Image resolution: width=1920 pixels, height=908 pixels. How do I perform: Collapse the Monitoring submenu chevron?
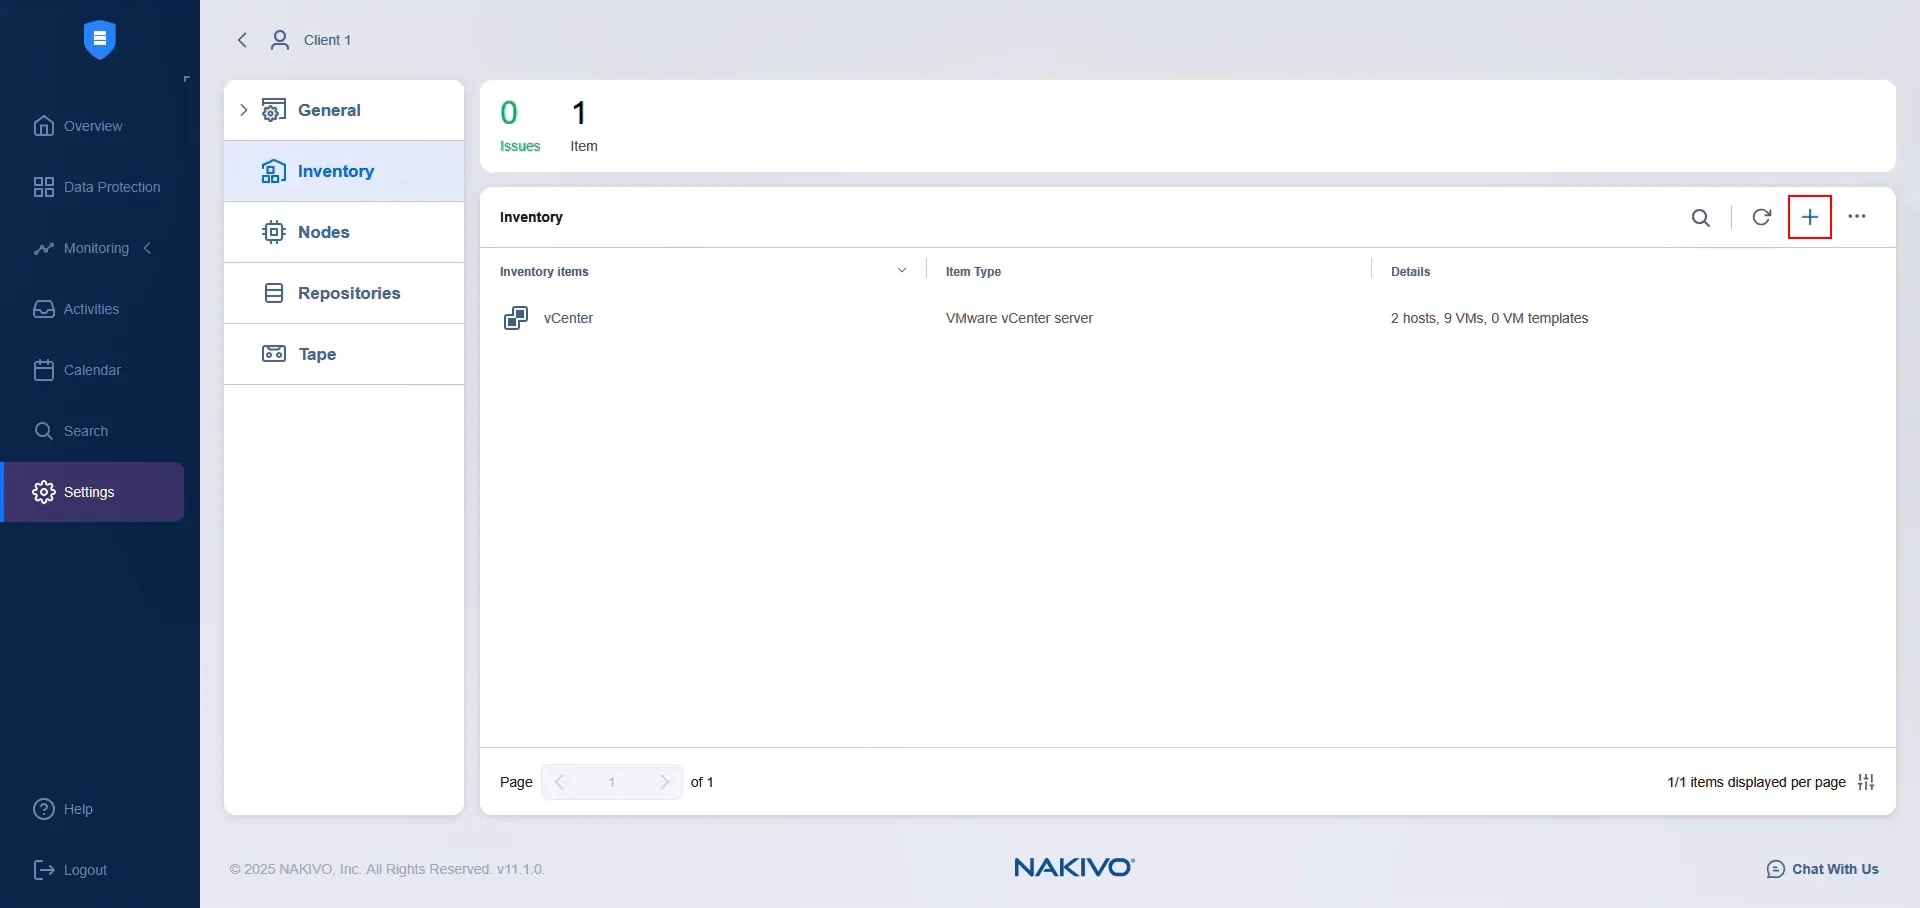pos(148,248)
